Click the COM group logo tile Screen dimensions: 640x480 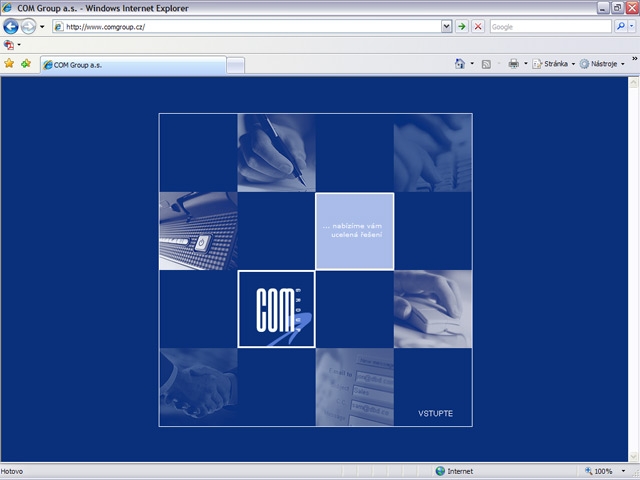coord(276,309)
